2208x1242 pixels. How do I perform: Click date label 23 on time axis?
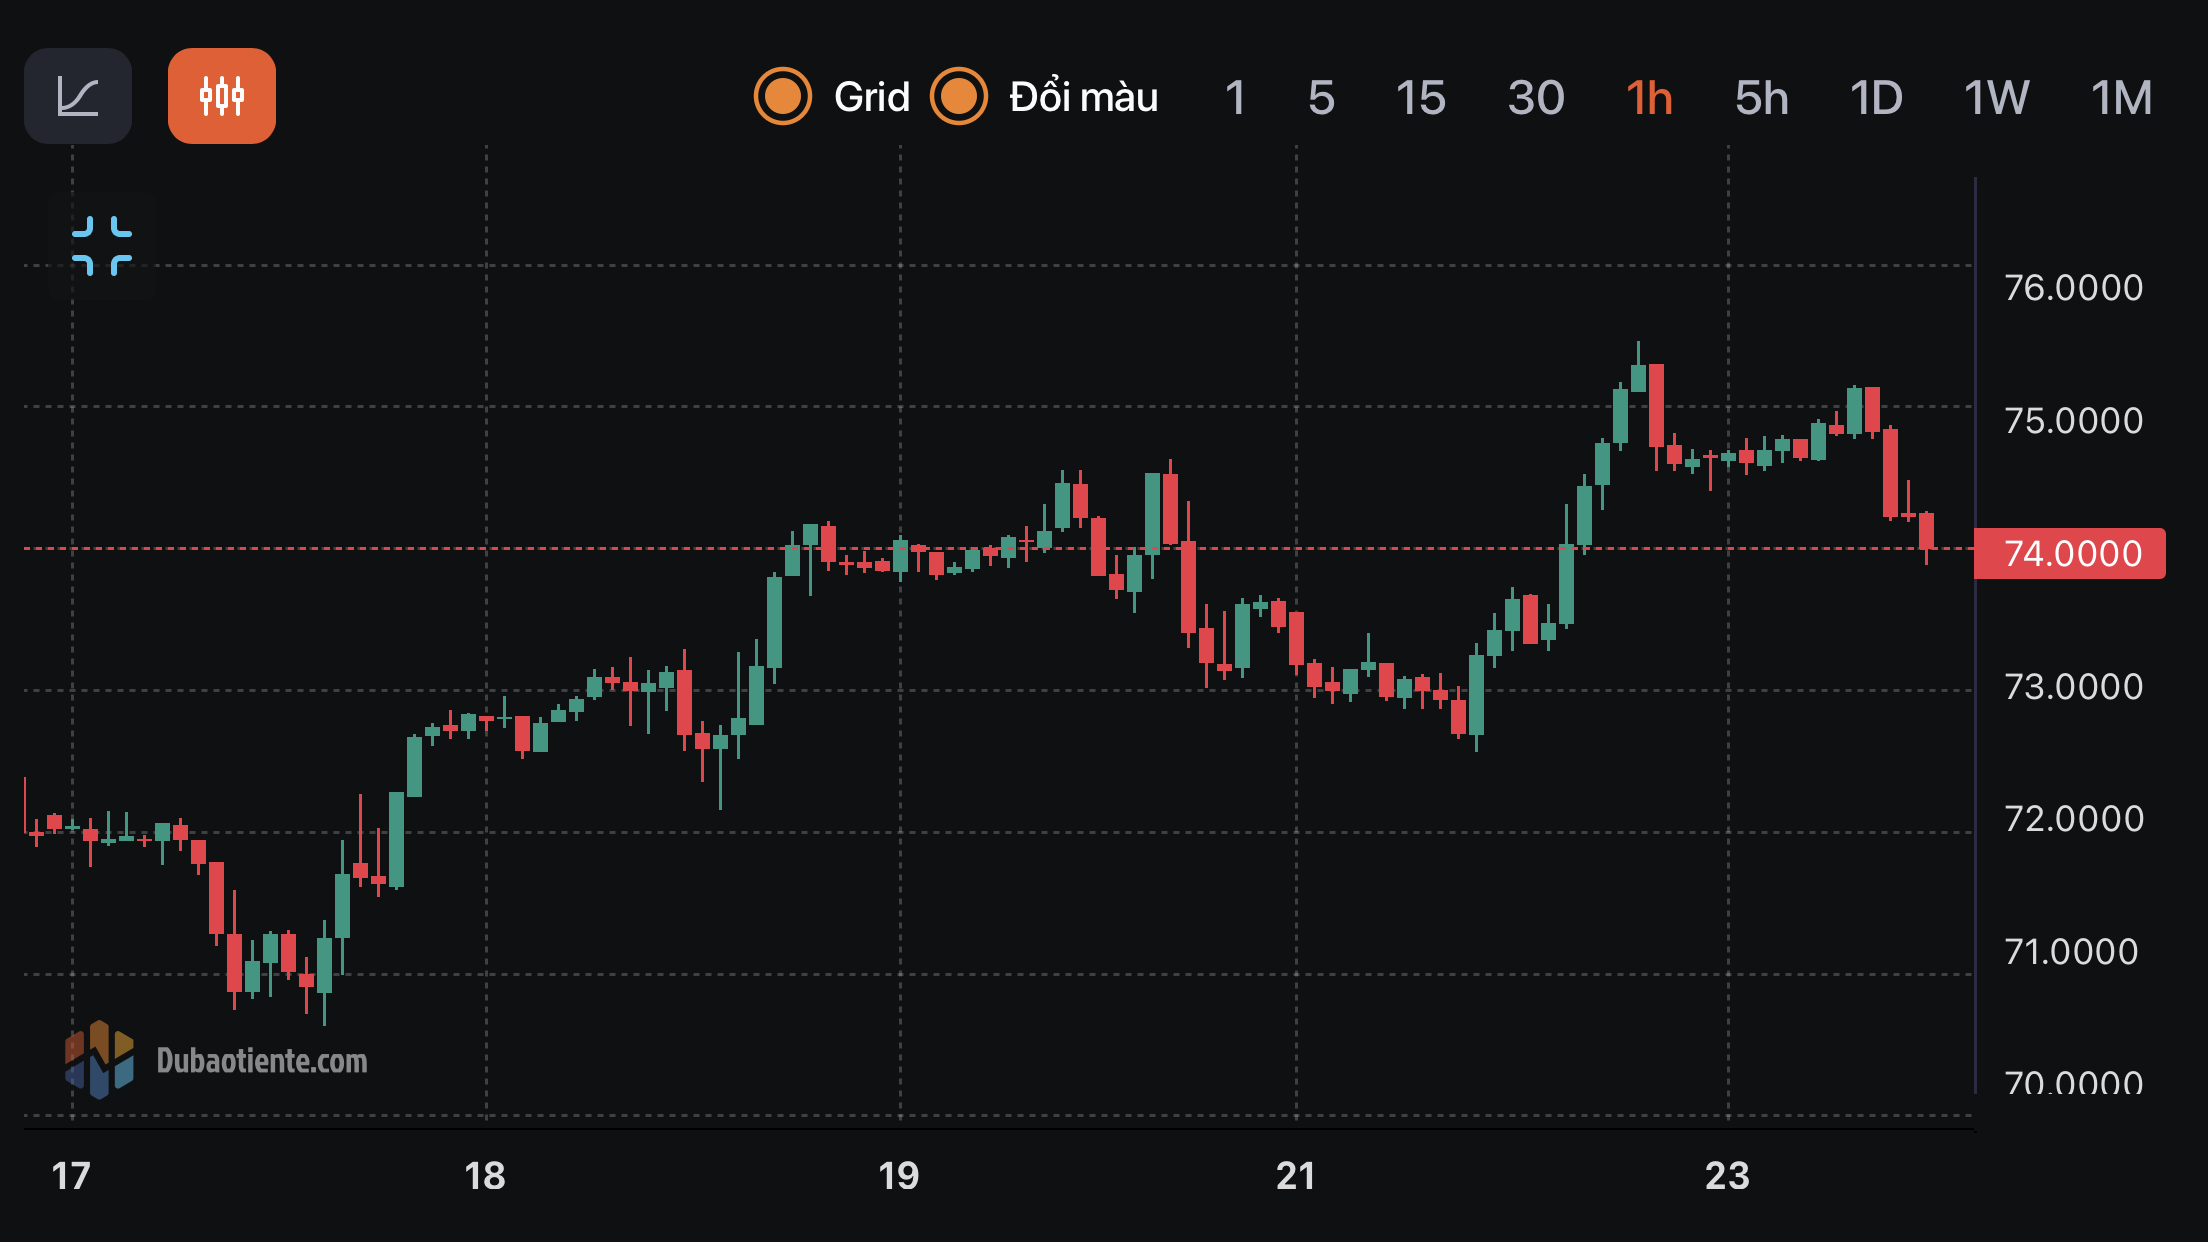click(x=1727, y=1176)
